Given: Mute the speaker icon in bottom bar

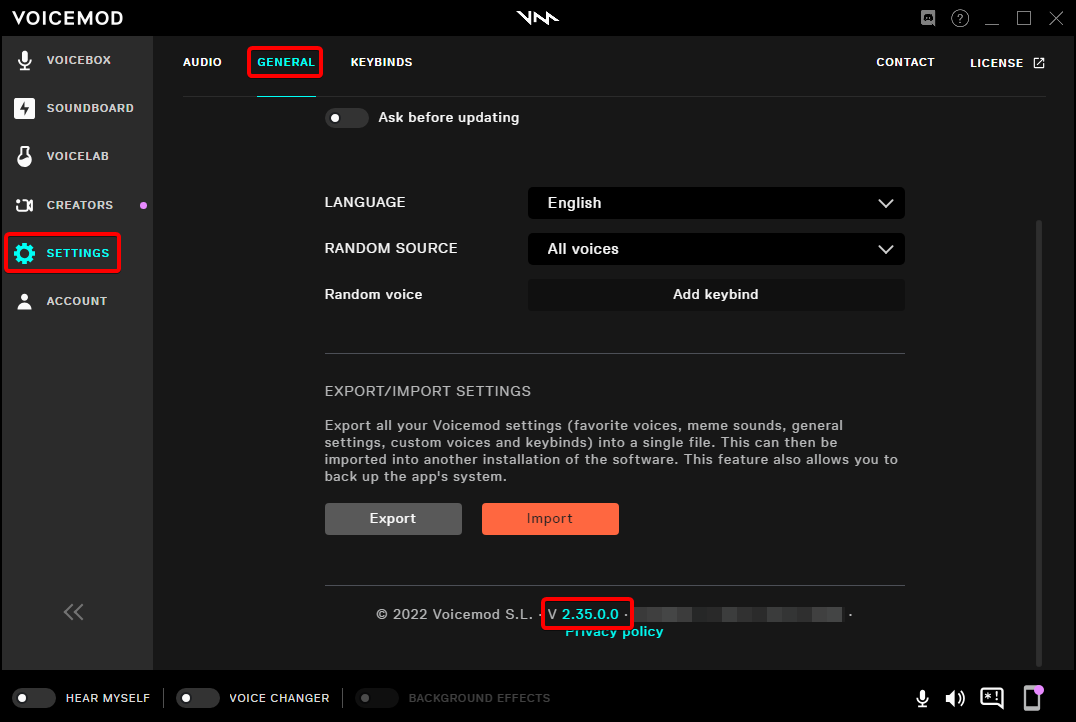Looking at the screenshot, I should [x=955, y=698].
